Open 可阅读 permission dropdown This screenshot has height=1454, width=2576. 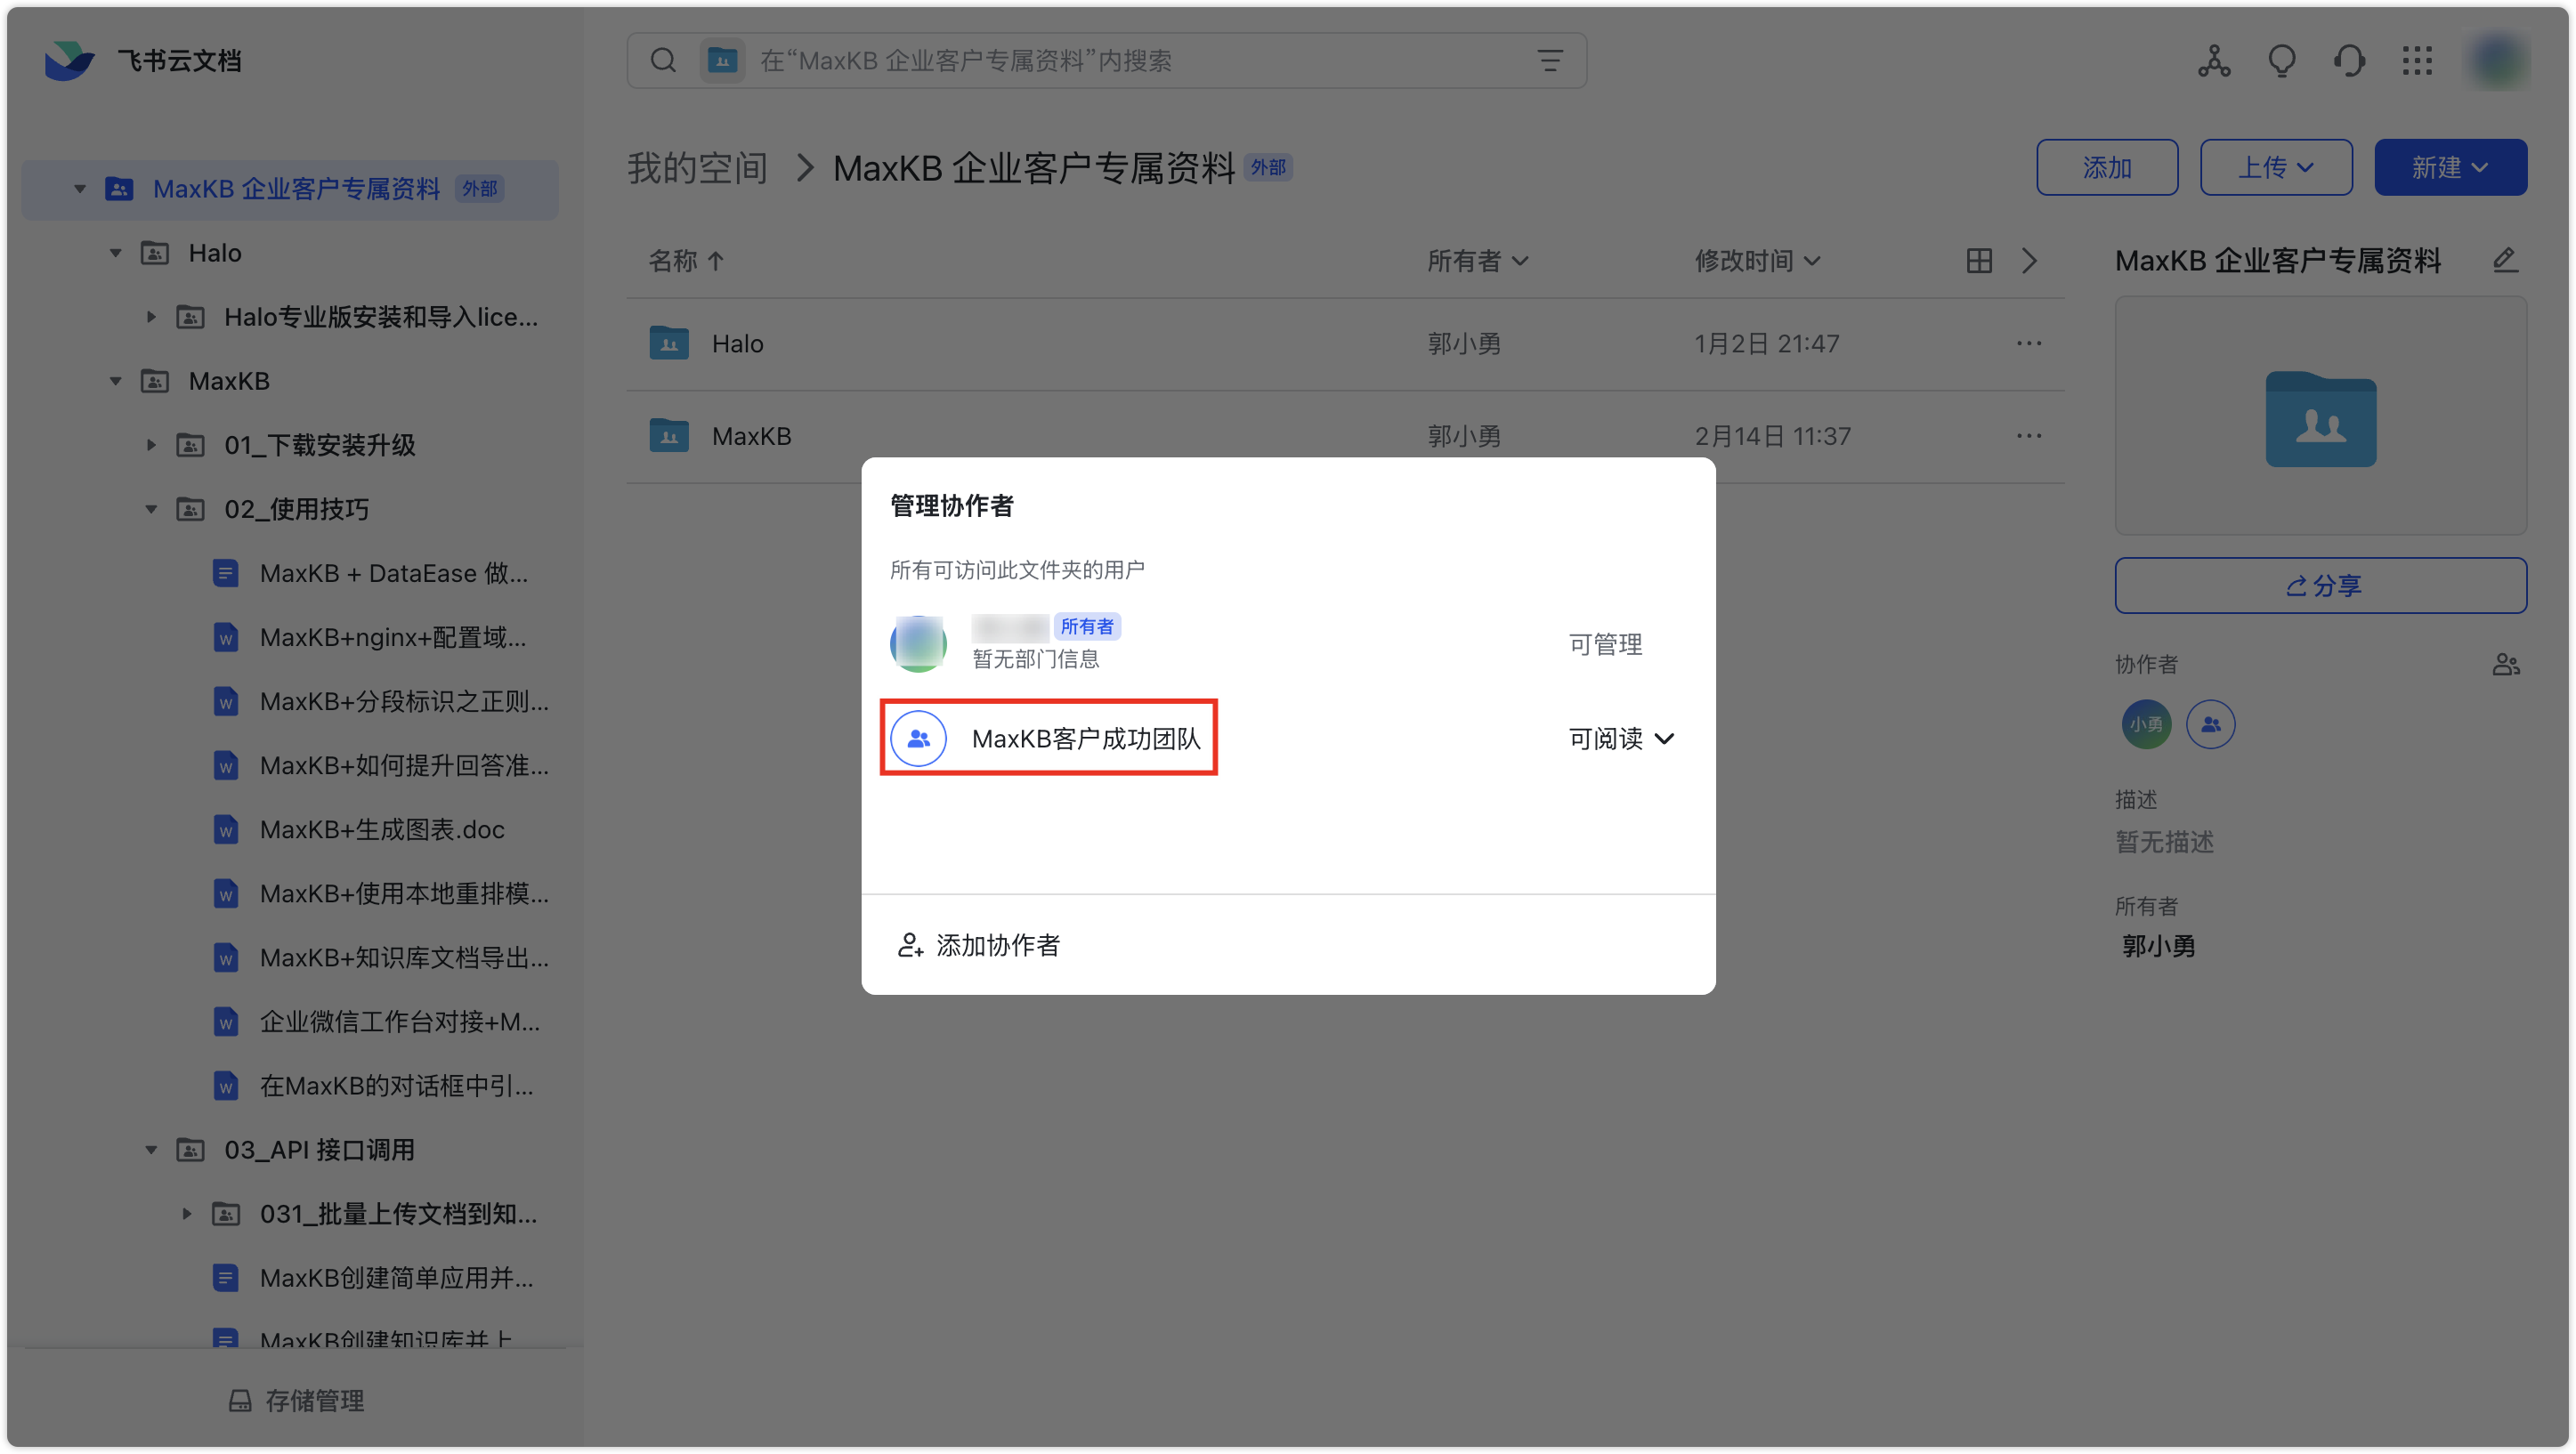(x=1621, y=739)
